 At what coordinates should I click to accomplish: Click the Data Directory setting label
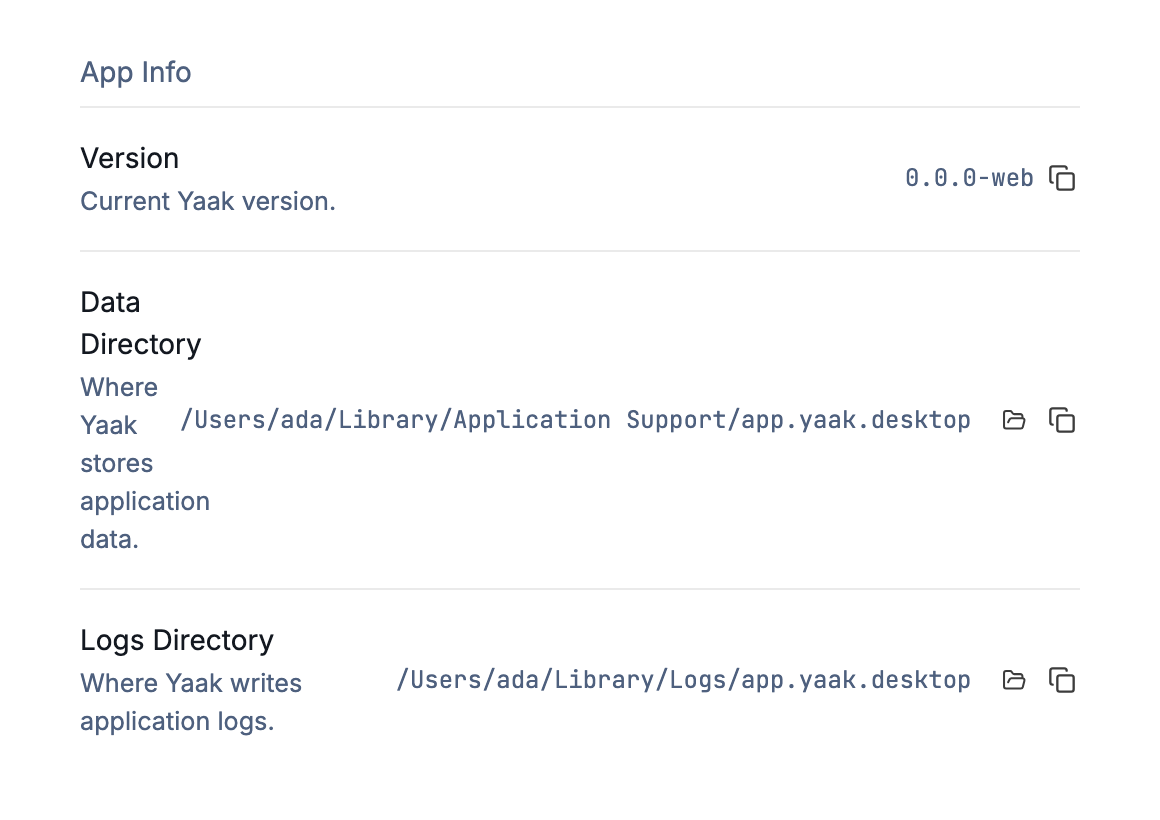pos(141,323)
